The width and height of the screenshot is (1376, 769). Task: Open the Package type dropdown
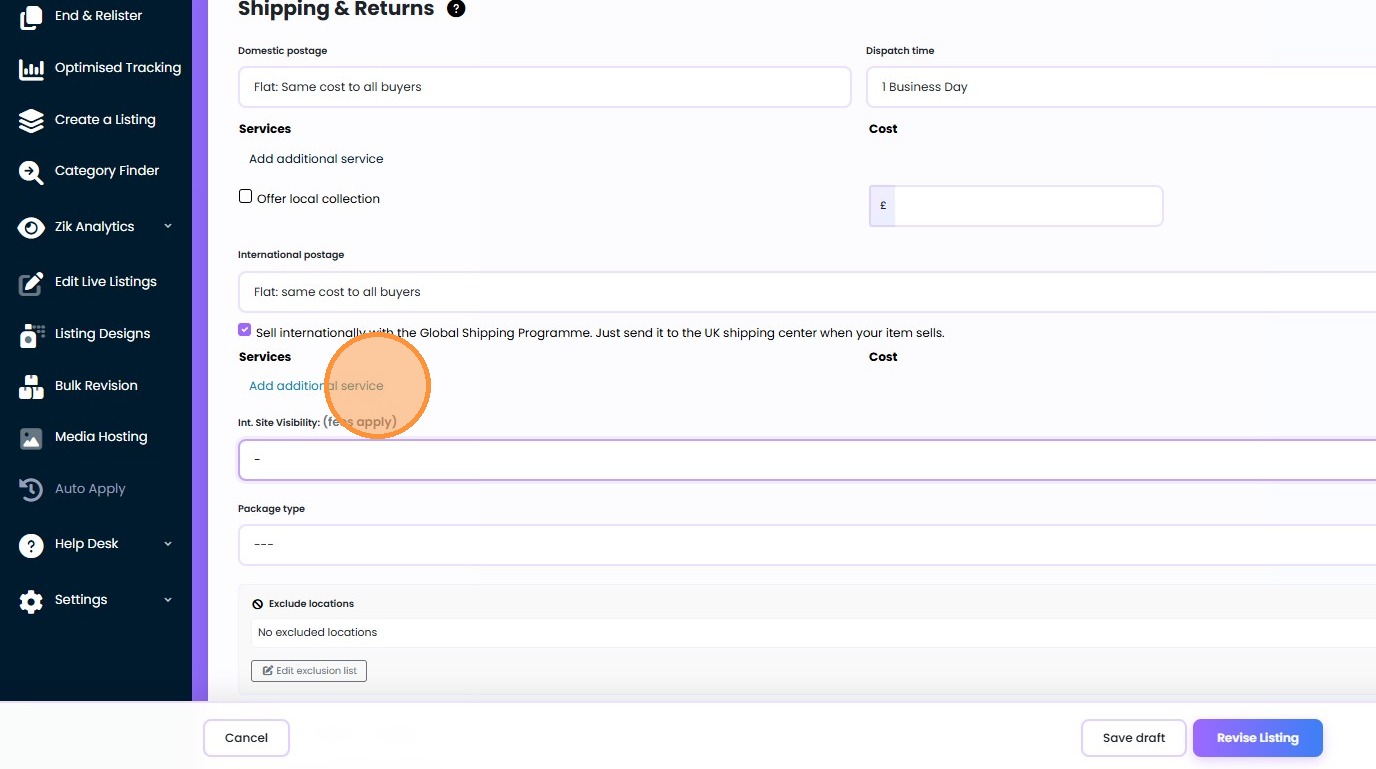point(806,545)
